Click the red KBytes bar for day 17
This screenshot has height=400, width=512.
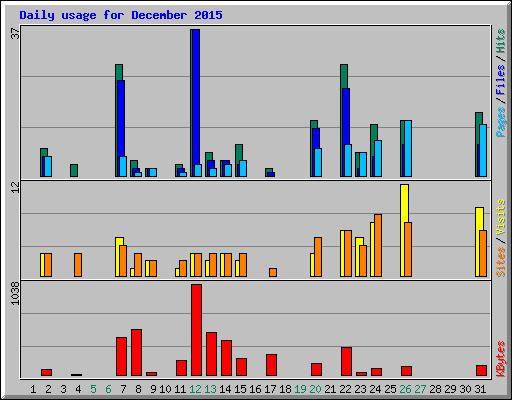click(x=271, y=365)
